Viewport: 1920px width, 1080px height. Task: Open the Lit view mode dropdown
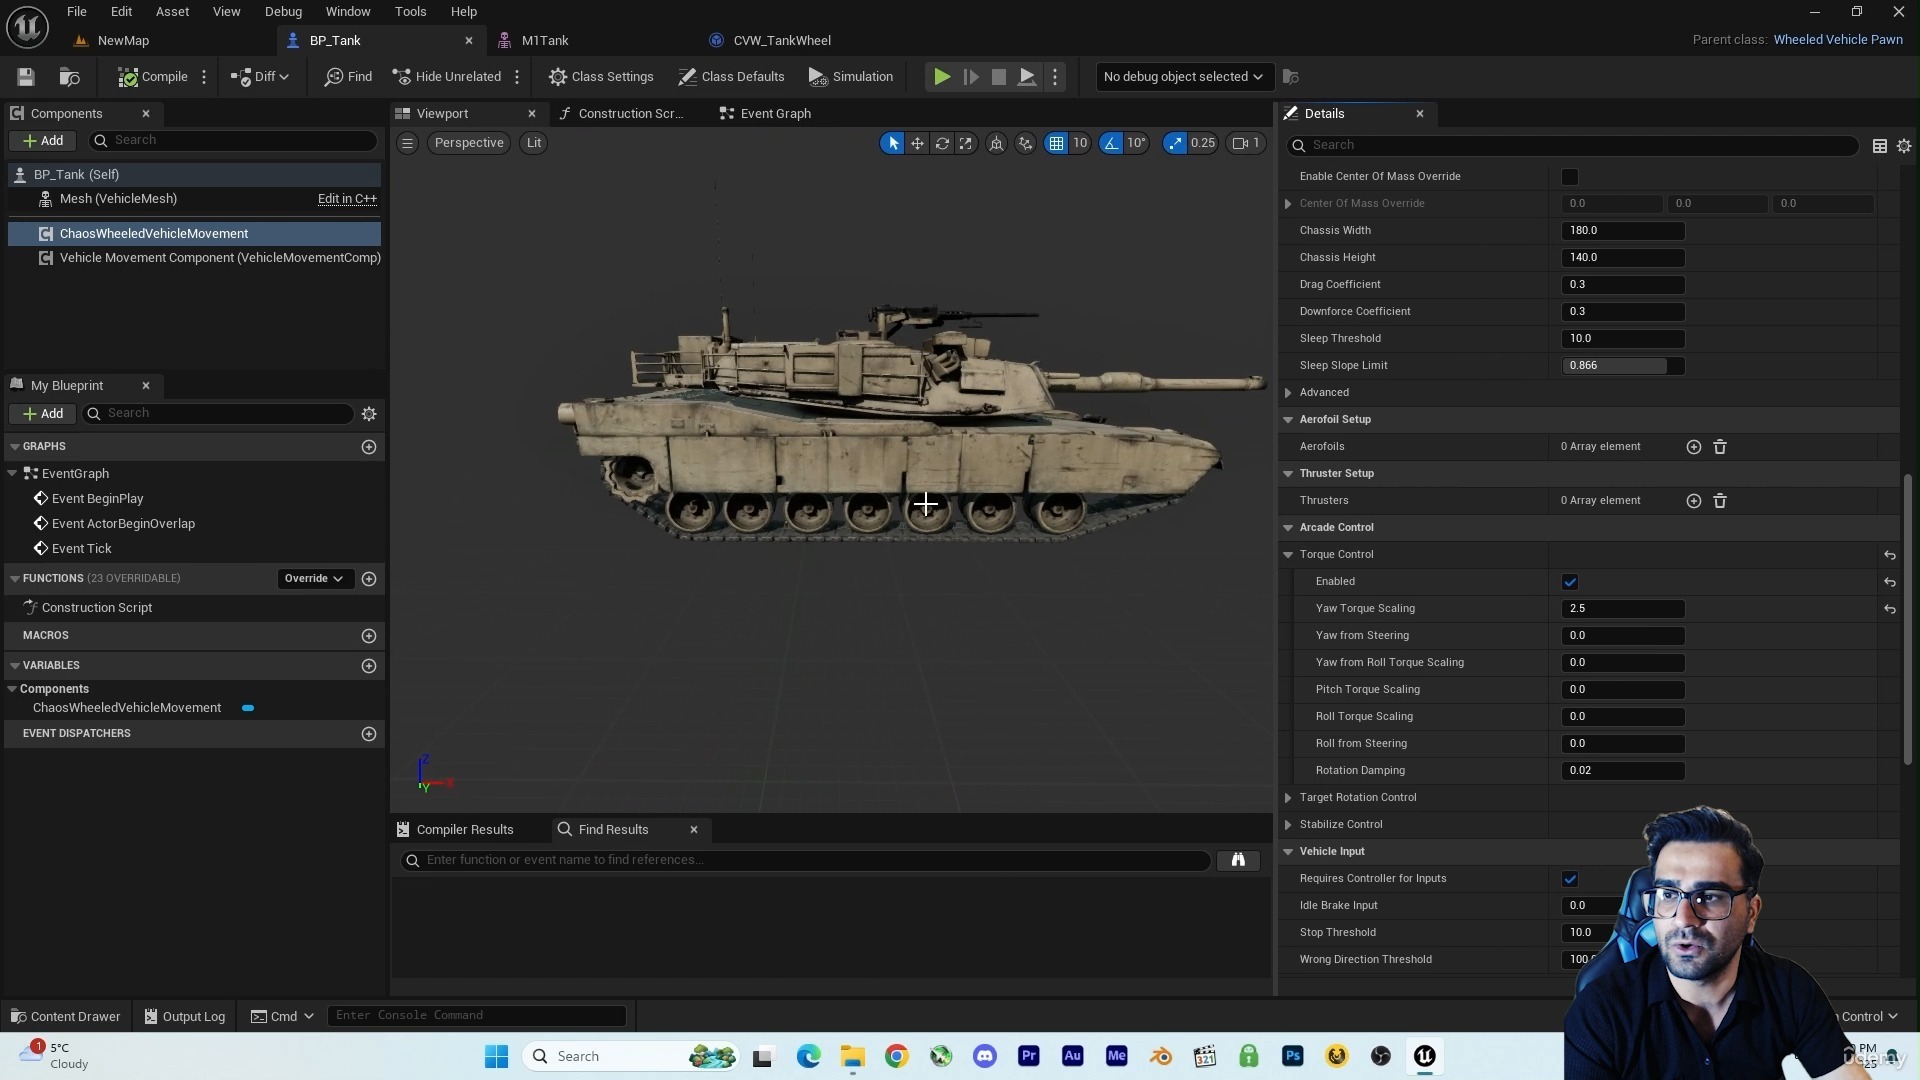click(534, 143)
